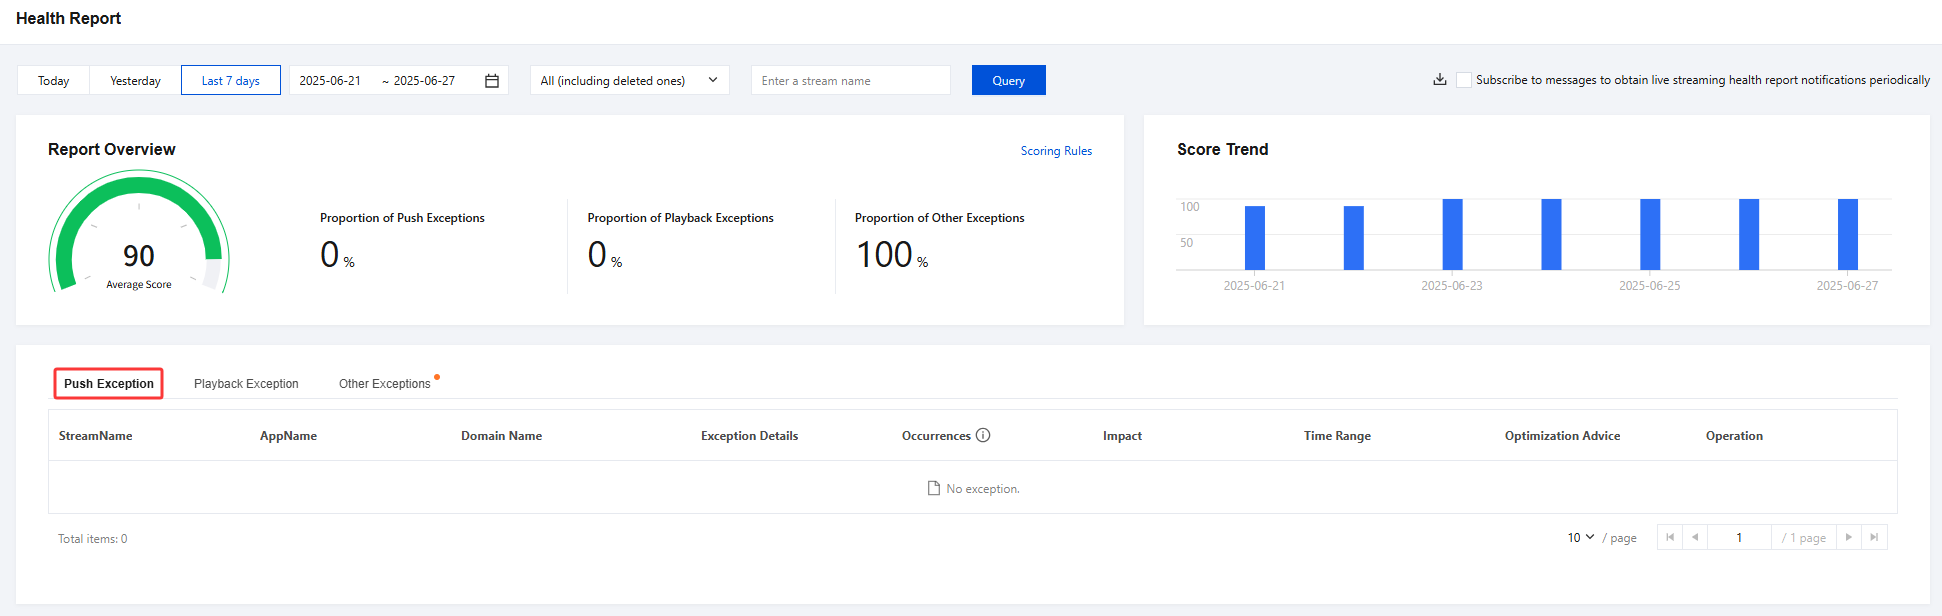Jump to last page arrow
The height and width of the screenshot is (616, 1942).
(x=1874, y=538)
